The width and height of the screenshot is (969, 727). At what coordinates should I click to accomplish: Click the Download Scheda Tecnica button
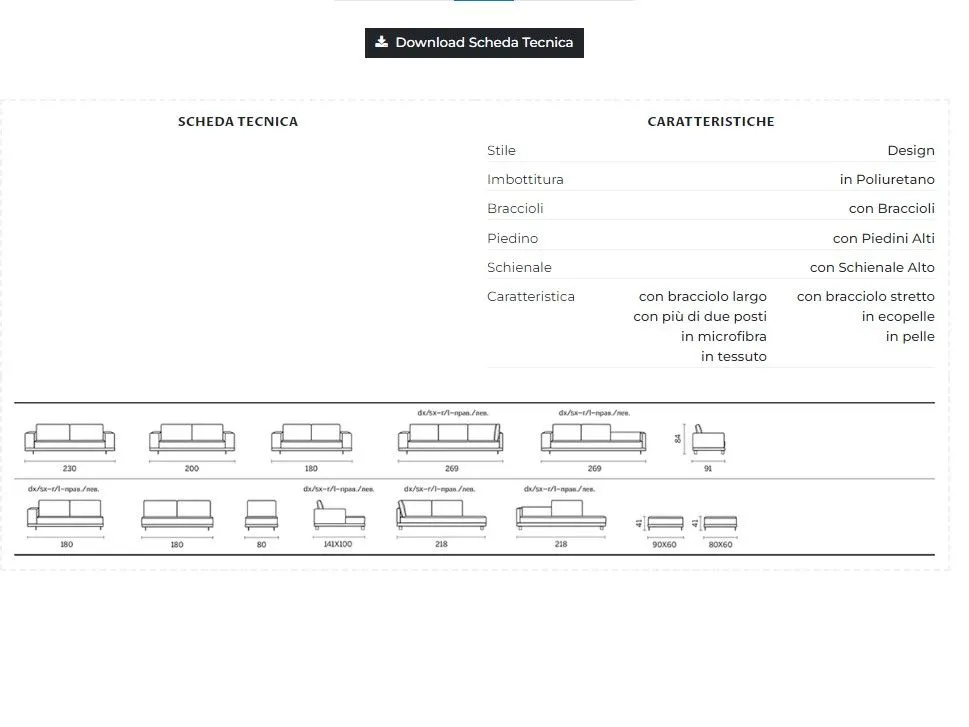click(x=474, y=42)
